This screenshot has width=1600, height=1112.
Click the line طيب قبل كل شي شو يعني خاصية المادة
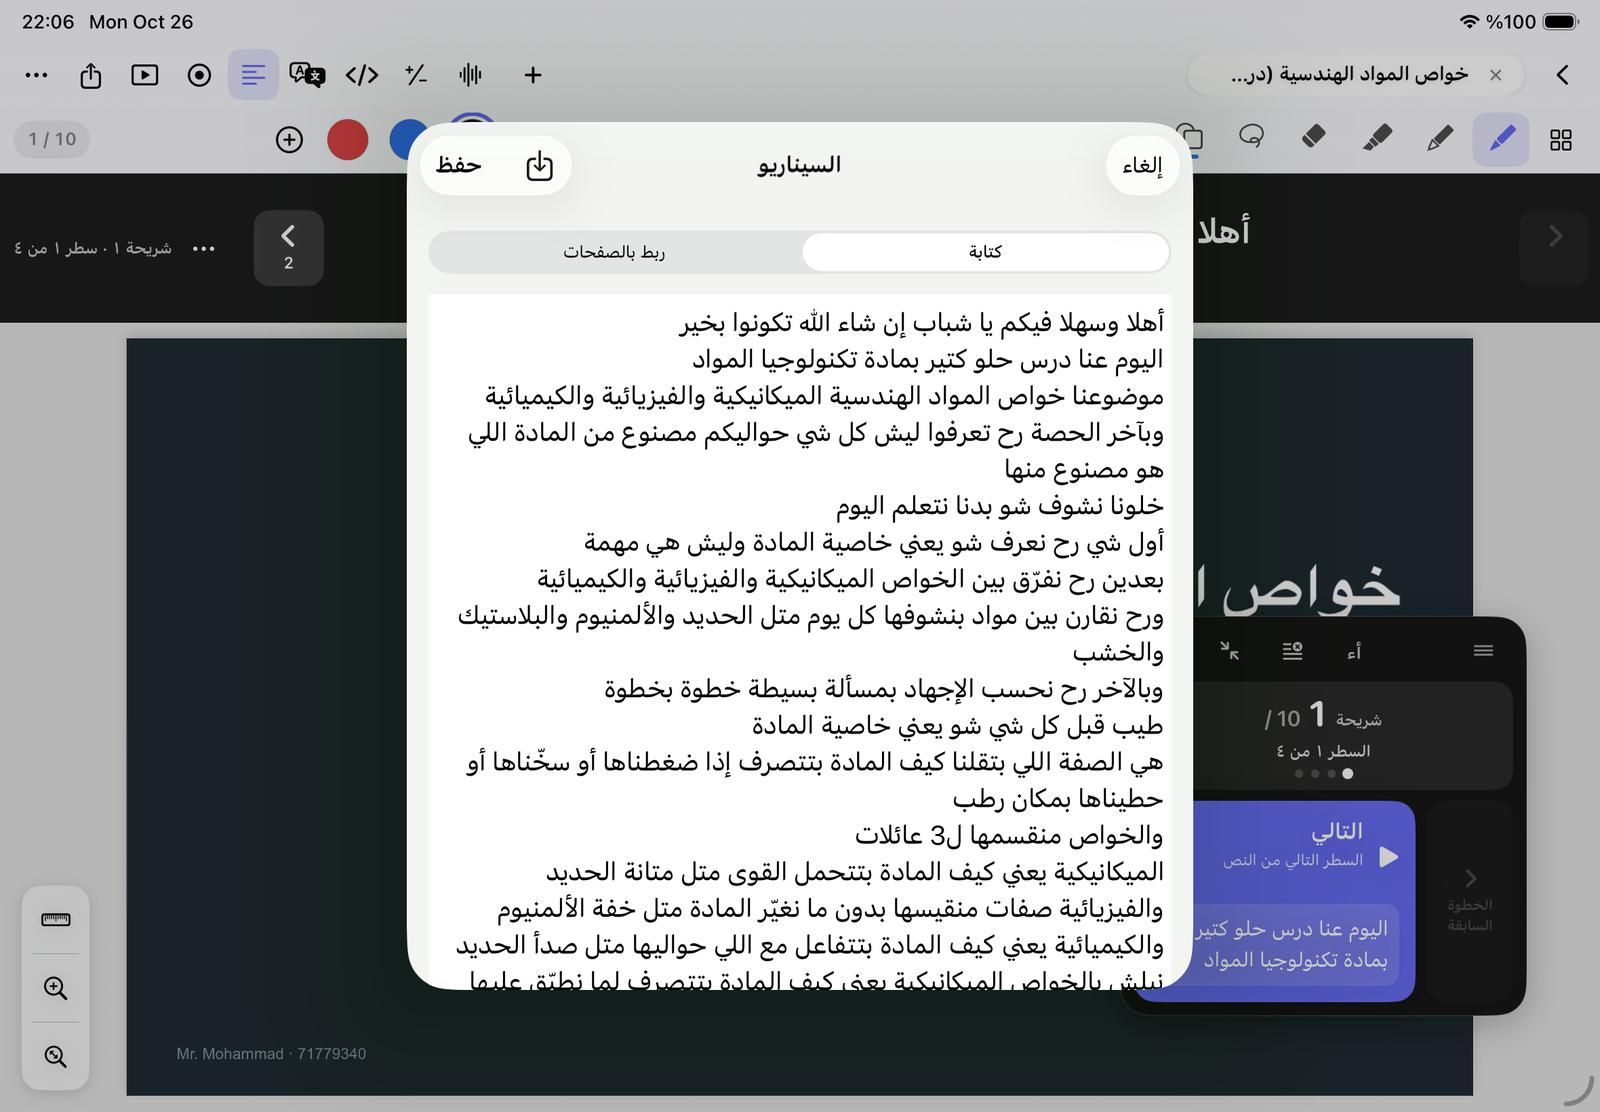958,725
